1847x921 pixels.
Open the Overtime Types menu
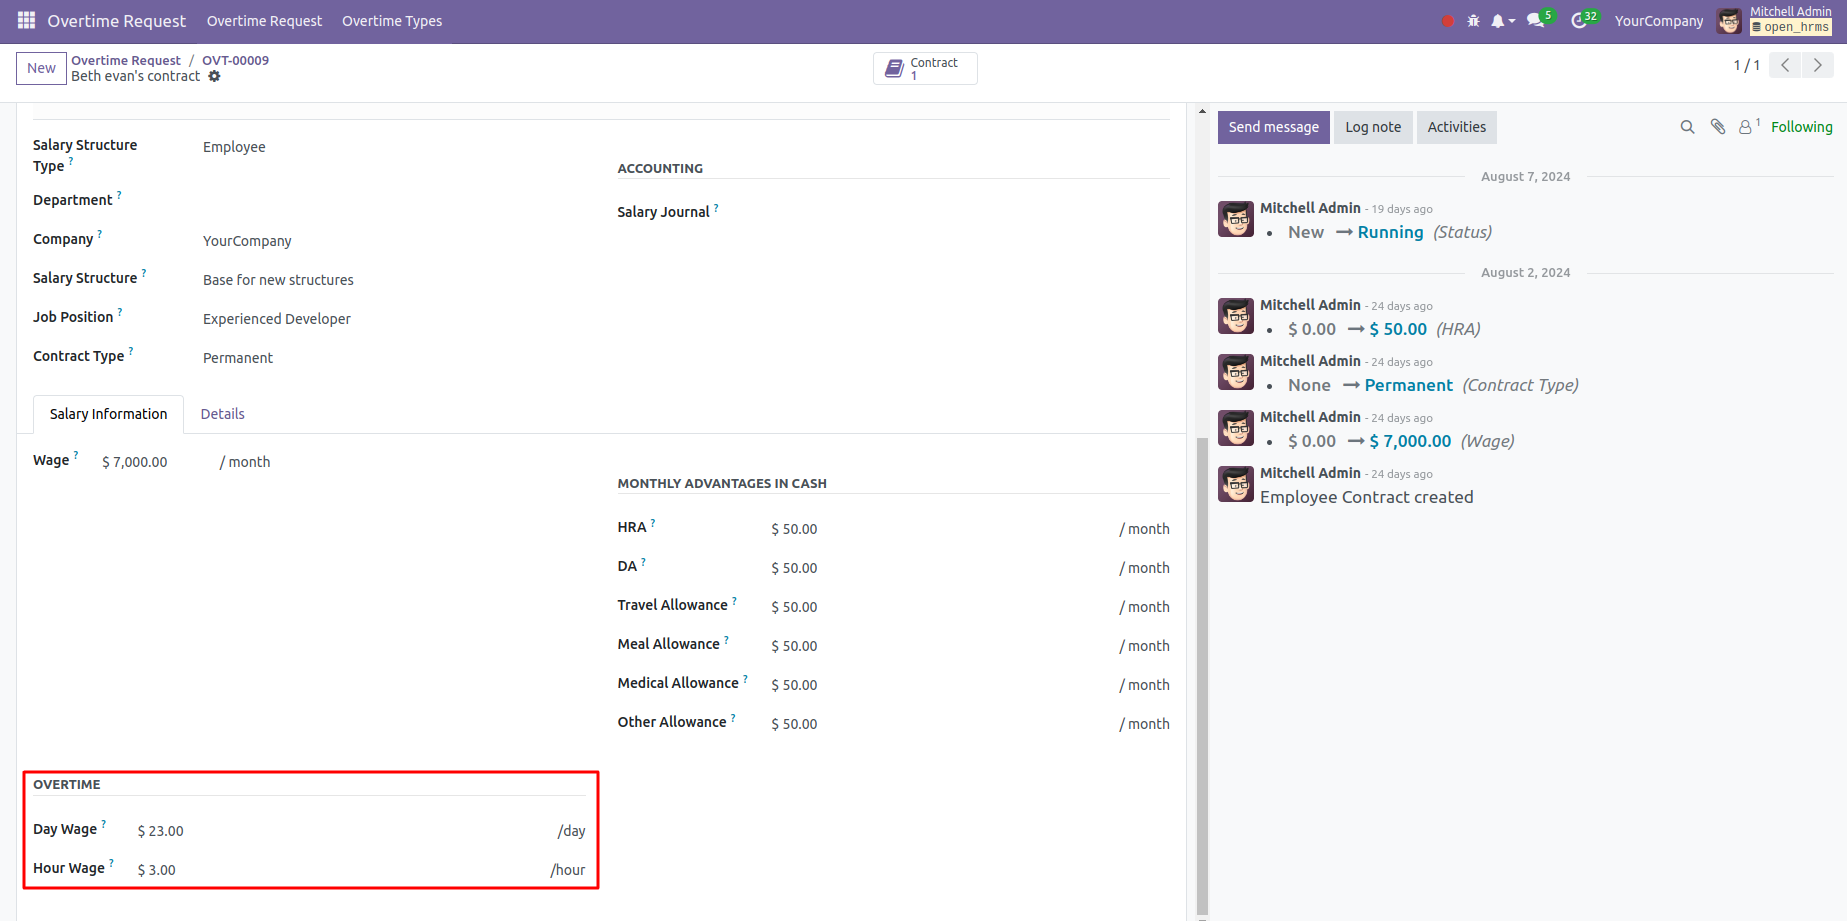(391, 21)
